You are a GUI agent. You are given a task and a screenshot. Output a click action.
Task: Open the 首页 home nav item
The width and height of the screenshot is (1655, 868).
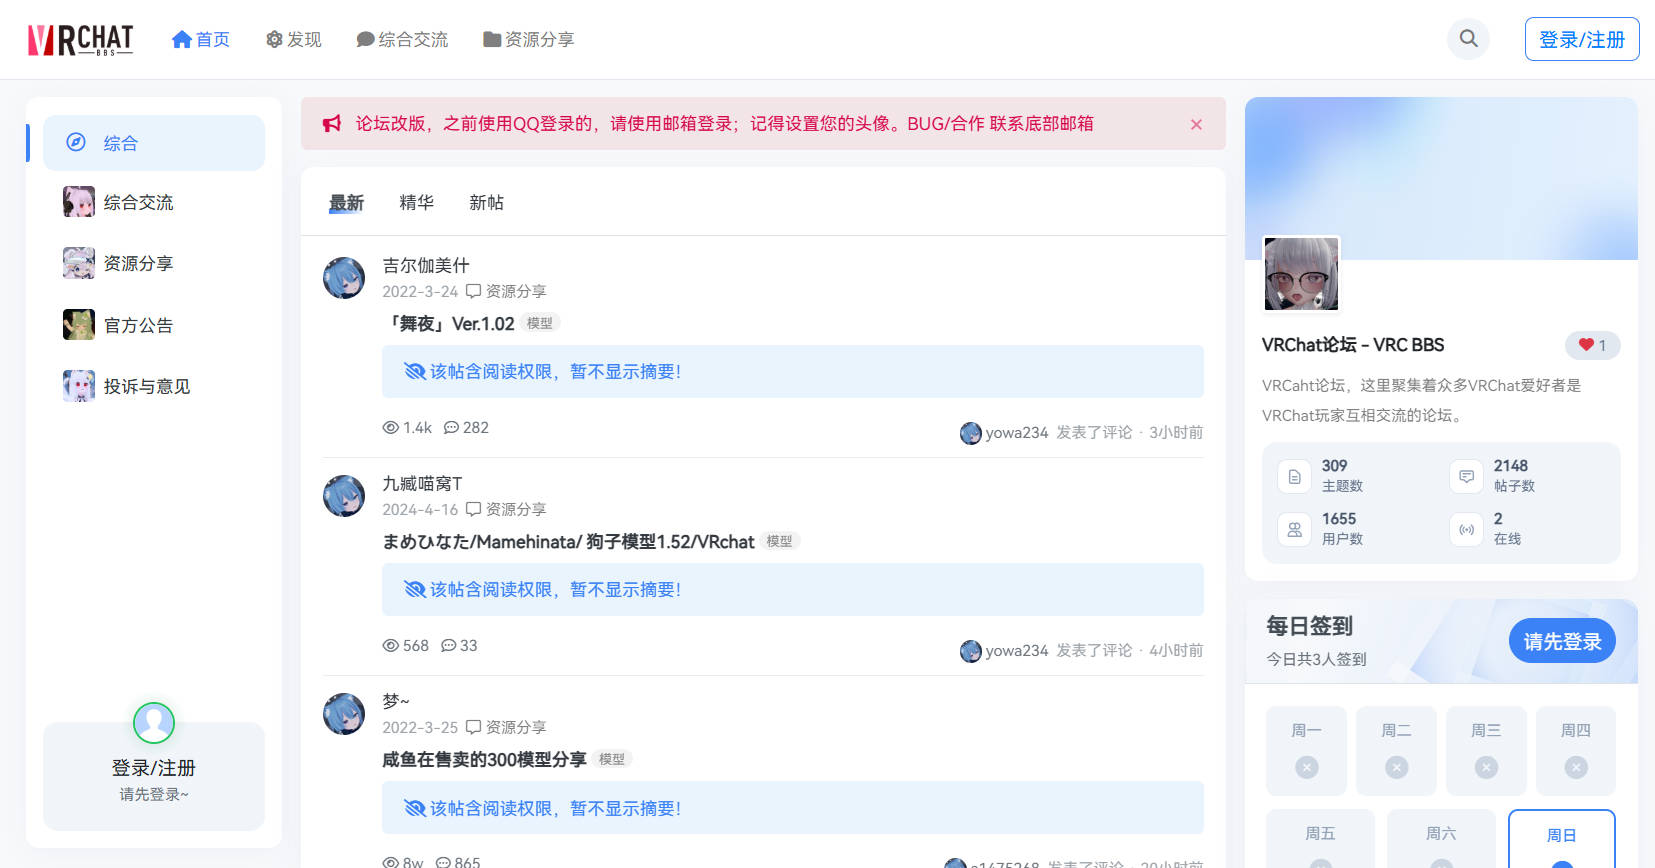pos(201,39)
